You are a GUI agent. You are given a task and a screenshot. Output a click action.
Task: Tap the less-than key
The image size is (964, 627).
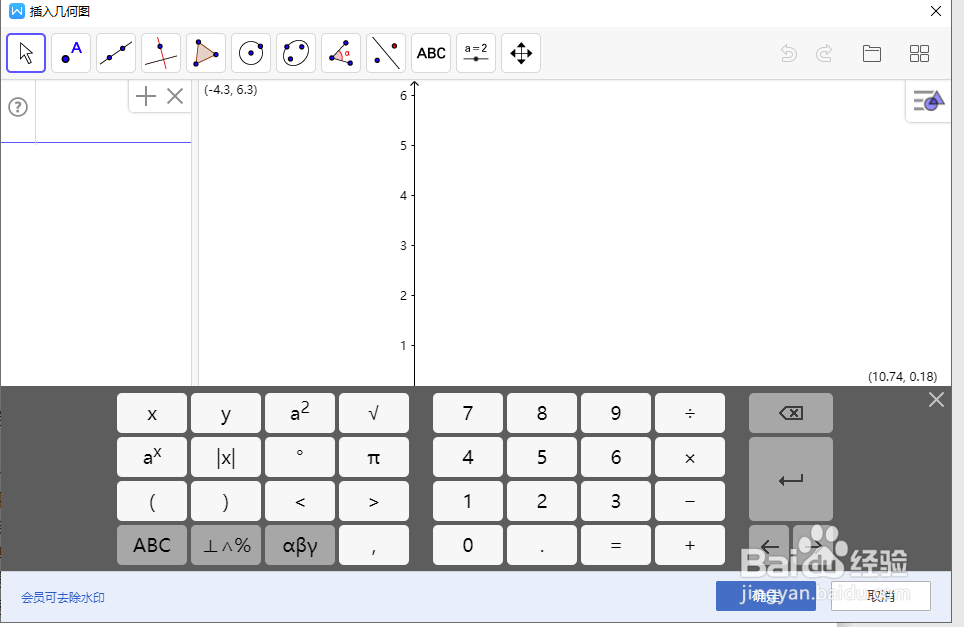click(x=300, y=501)
